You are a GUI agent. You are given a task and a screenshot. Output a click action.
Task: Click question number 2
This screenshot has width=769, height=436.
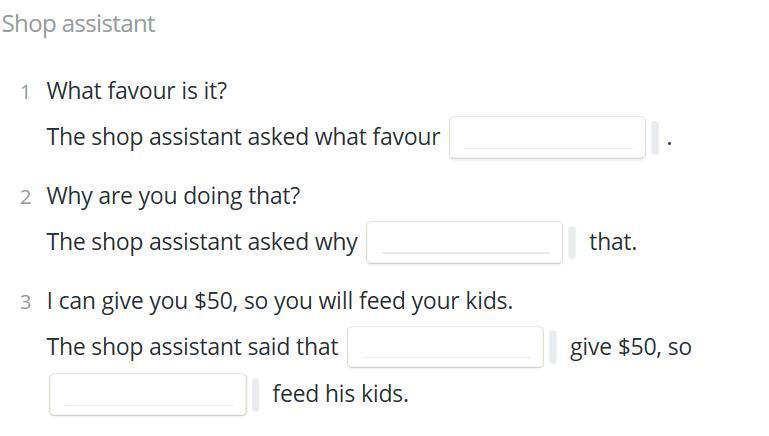point(25,197)
